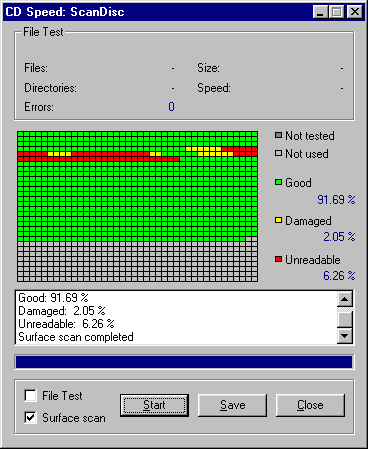The image size is (368, 449).
Task: Enable the File Test checkbox
Action: [31, 396]
